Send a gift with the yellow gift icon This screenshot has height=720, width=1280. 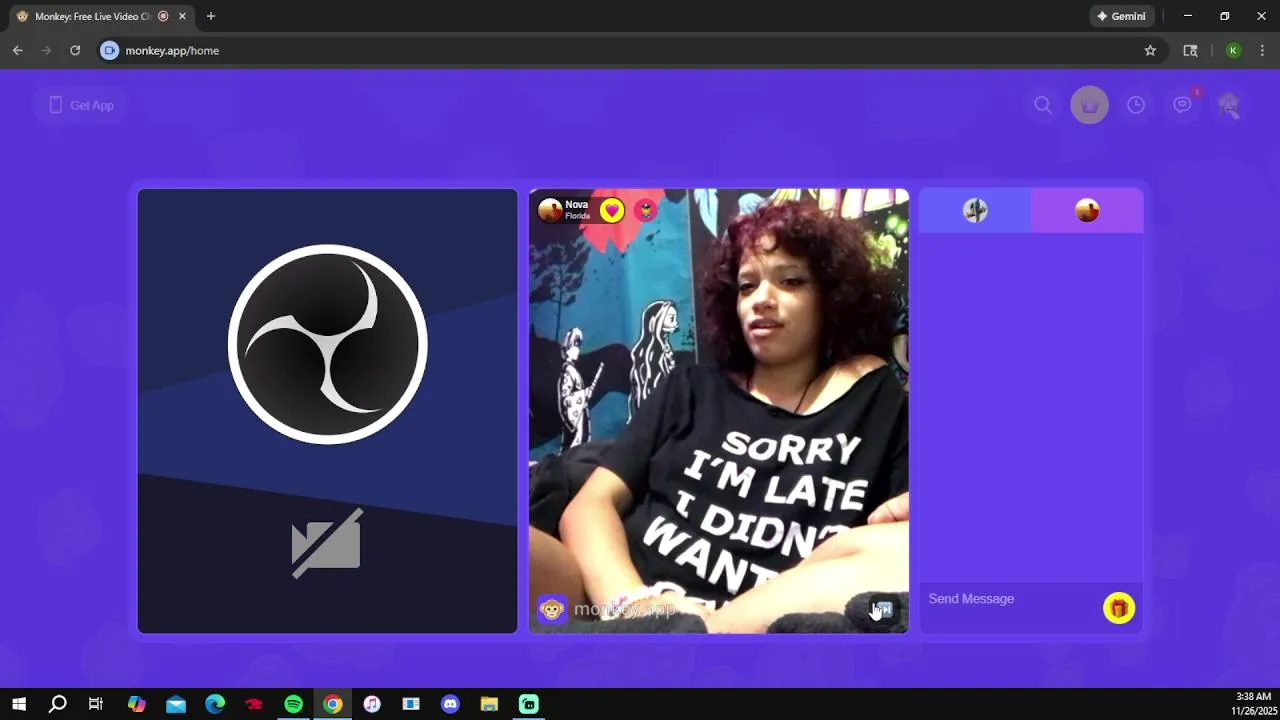point(1119,608)
